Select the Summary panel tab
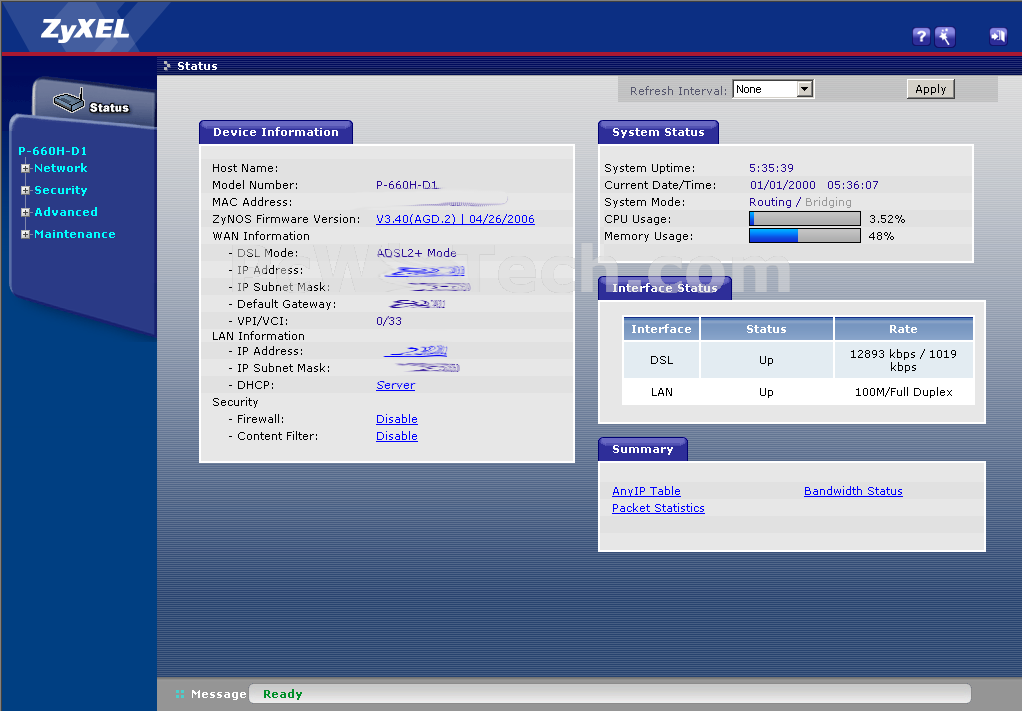1022x711 pixels. tap(643, 450)
